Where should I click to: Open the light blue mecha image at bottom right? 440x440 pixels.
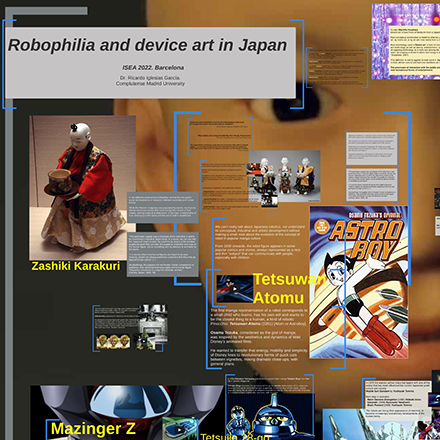377,424
